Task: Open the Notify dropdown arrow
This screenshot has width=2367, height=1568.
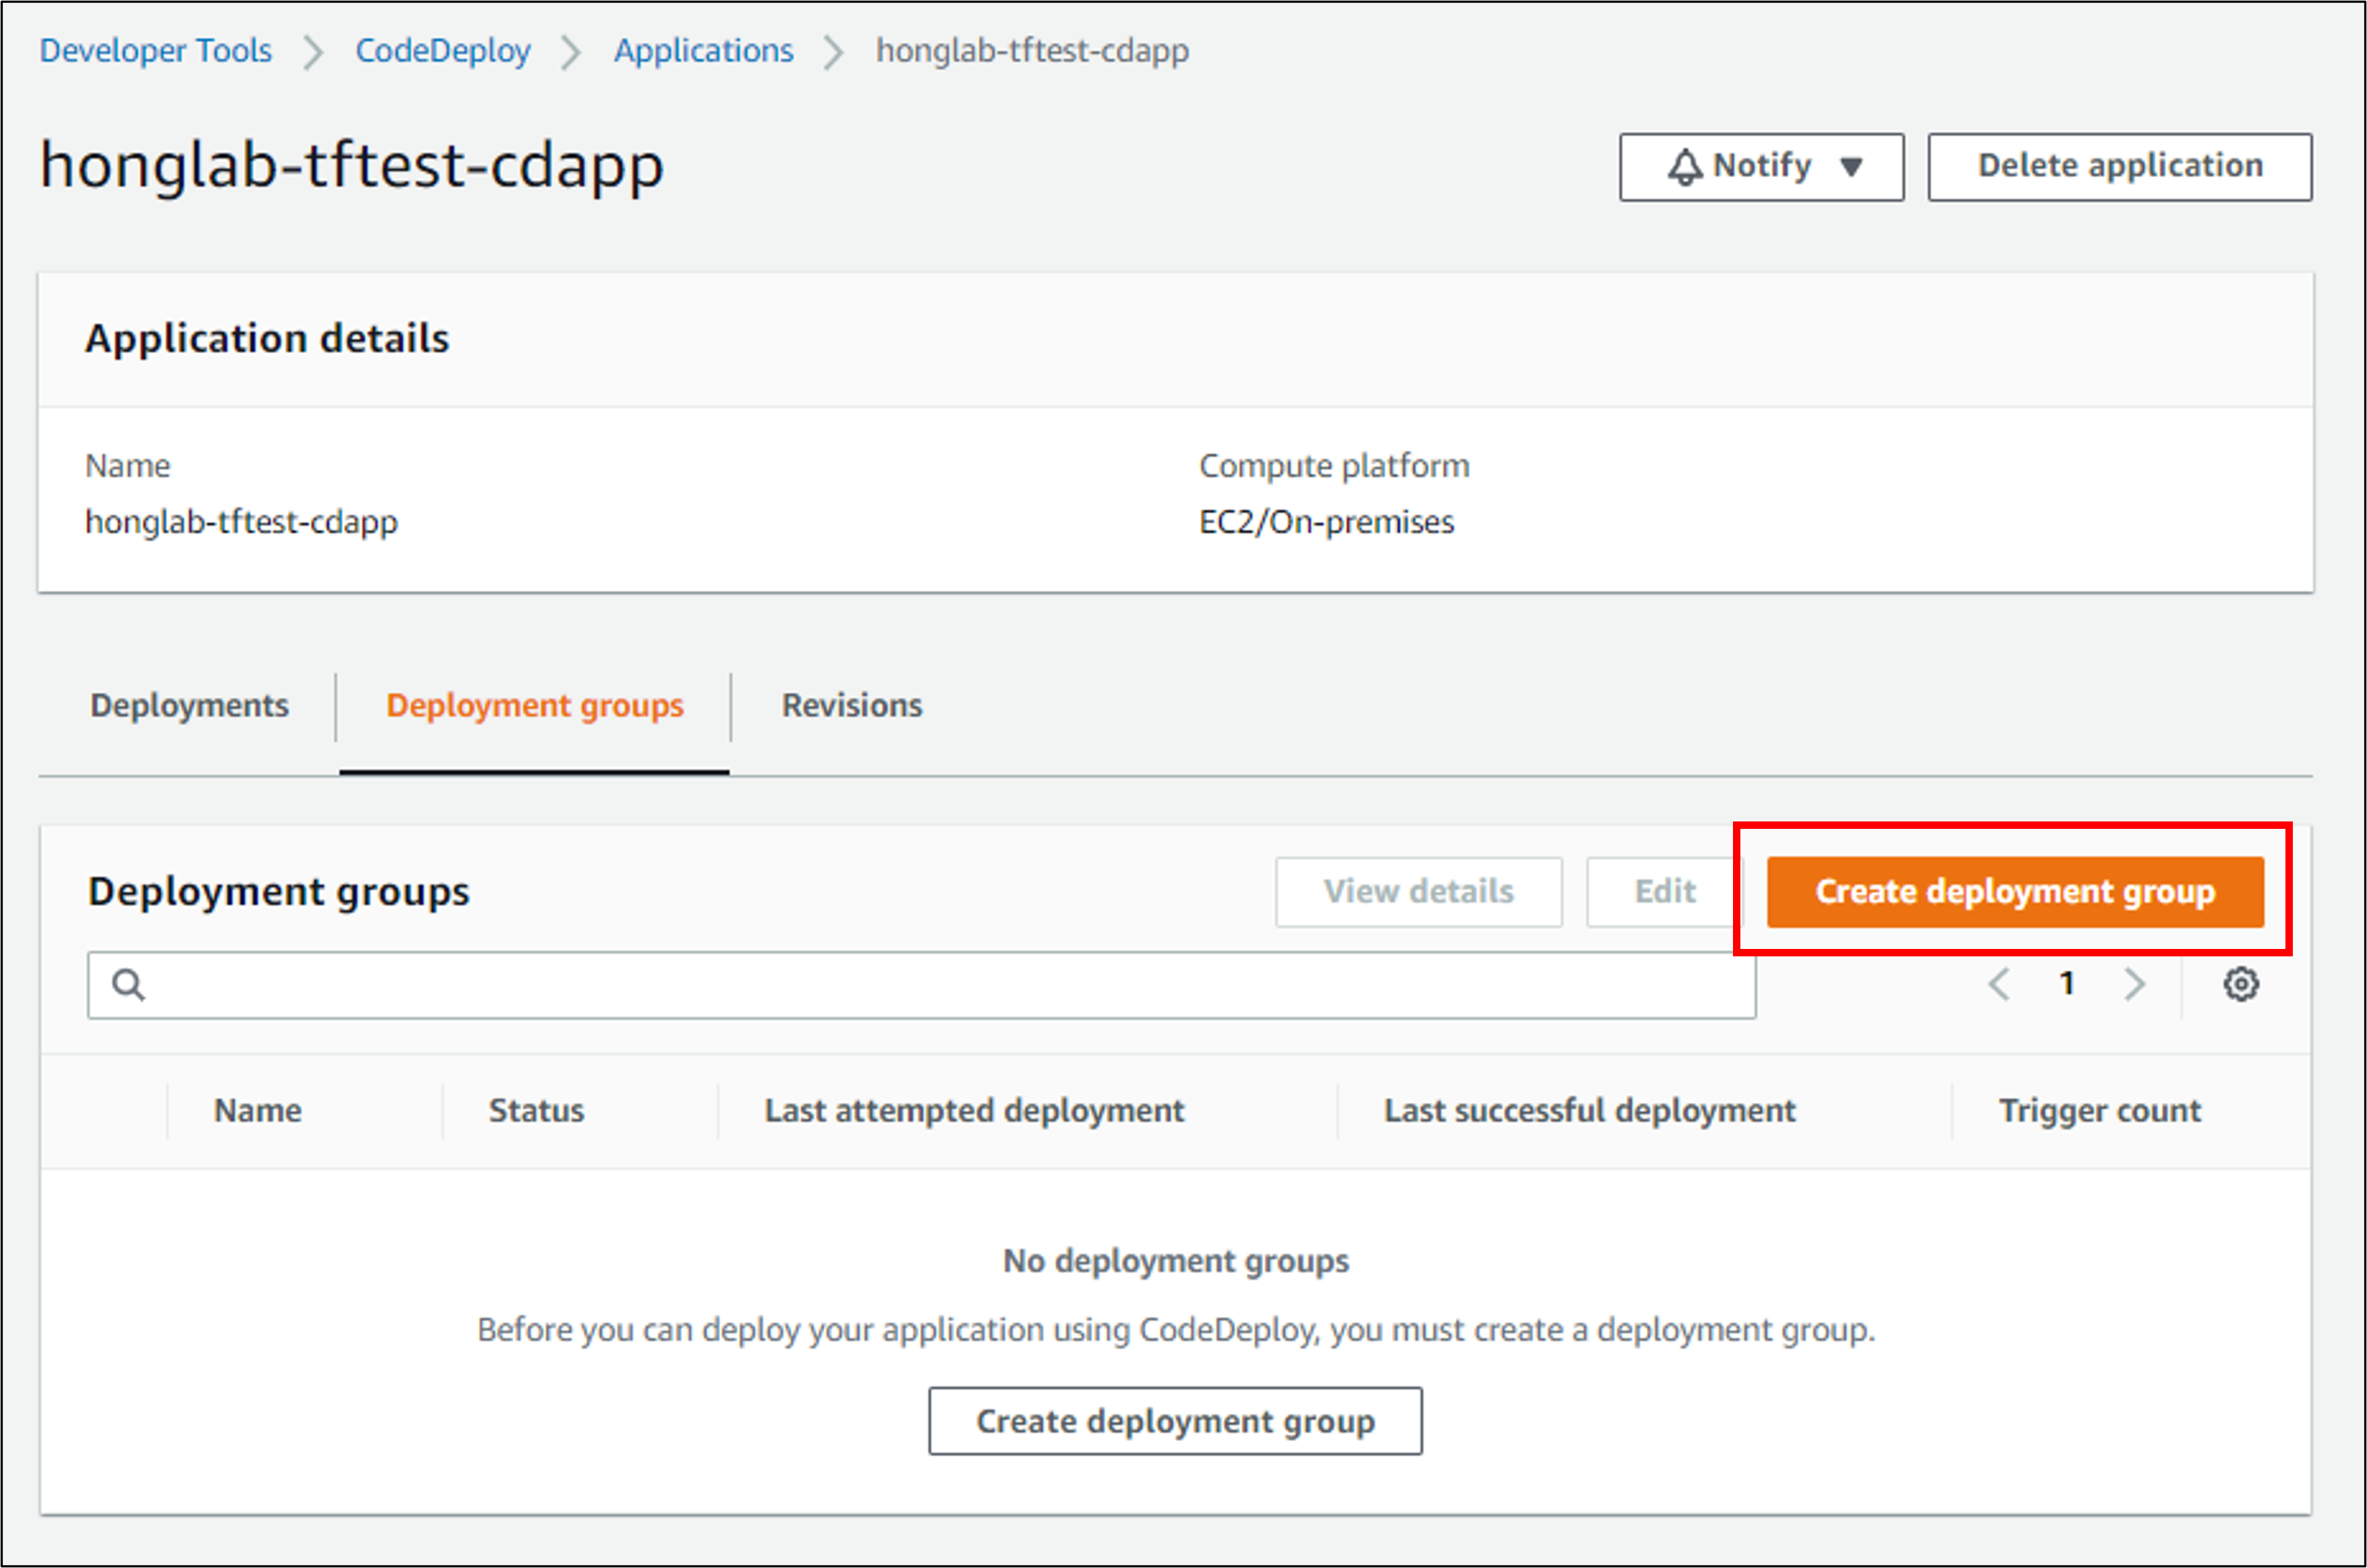Action: pos(1851,167)
